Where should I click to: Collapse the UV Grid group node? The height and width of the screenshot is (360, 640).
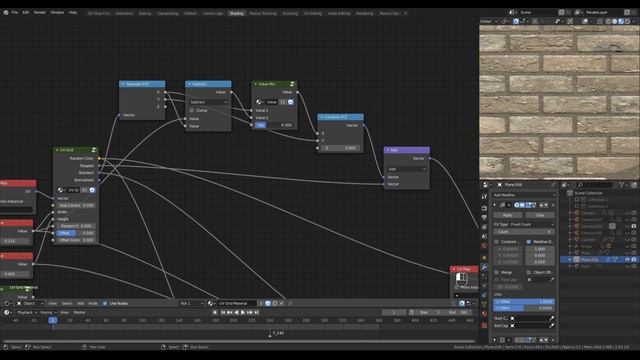pyautogui.click(x=57, y=150)
